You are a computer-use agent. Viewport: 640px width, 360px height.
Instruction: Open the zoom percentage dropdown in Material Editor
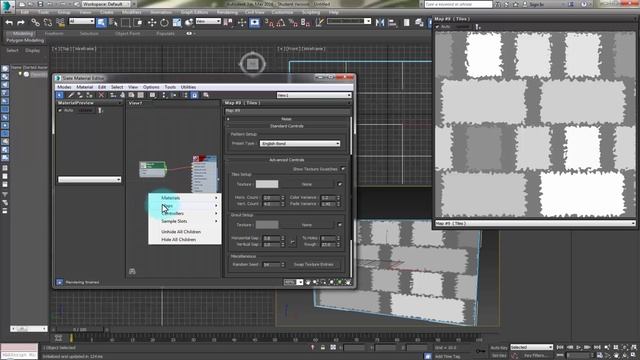300,282
